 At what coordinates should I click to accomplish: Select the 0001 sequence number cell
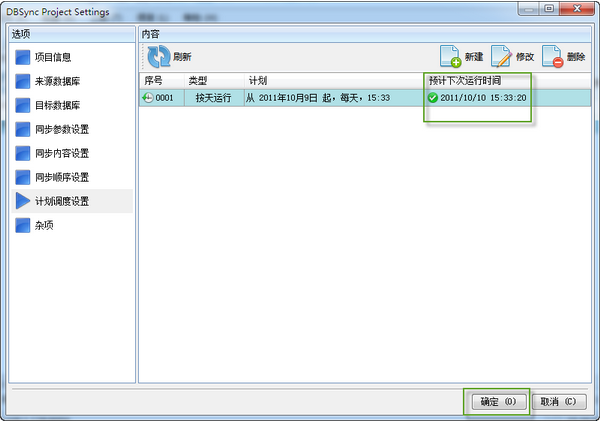[x=164, y=98]
